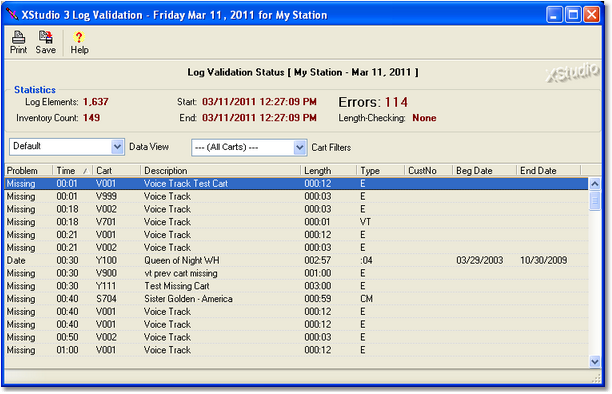
Task: Sort by the Cart column header
Action: coord(116,171)
